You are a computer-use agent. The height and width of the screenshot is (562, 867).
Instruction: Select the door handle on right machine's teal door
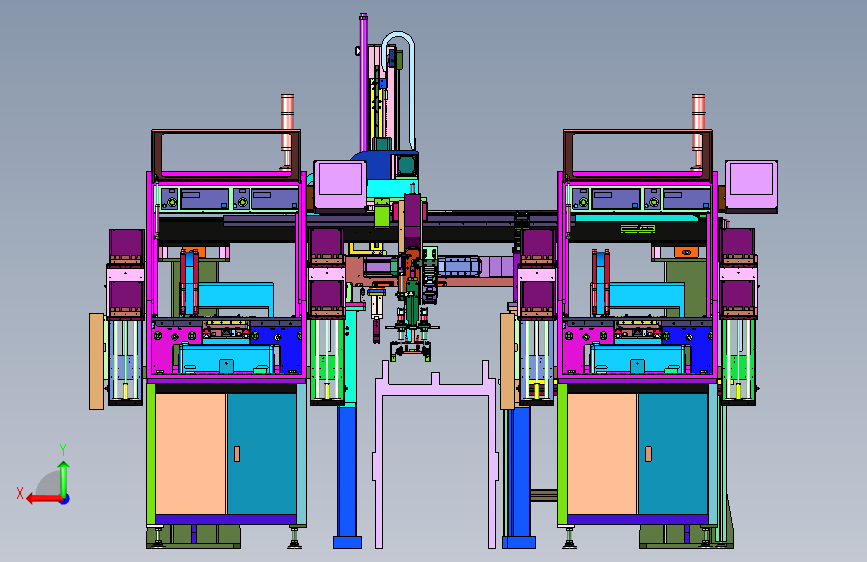[648, 454]
